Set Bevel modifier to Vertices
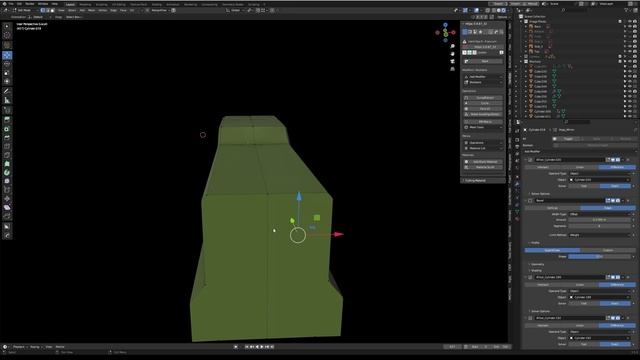Image resolution: width=640 pixels, height=360 pixels. pos(552,208)
